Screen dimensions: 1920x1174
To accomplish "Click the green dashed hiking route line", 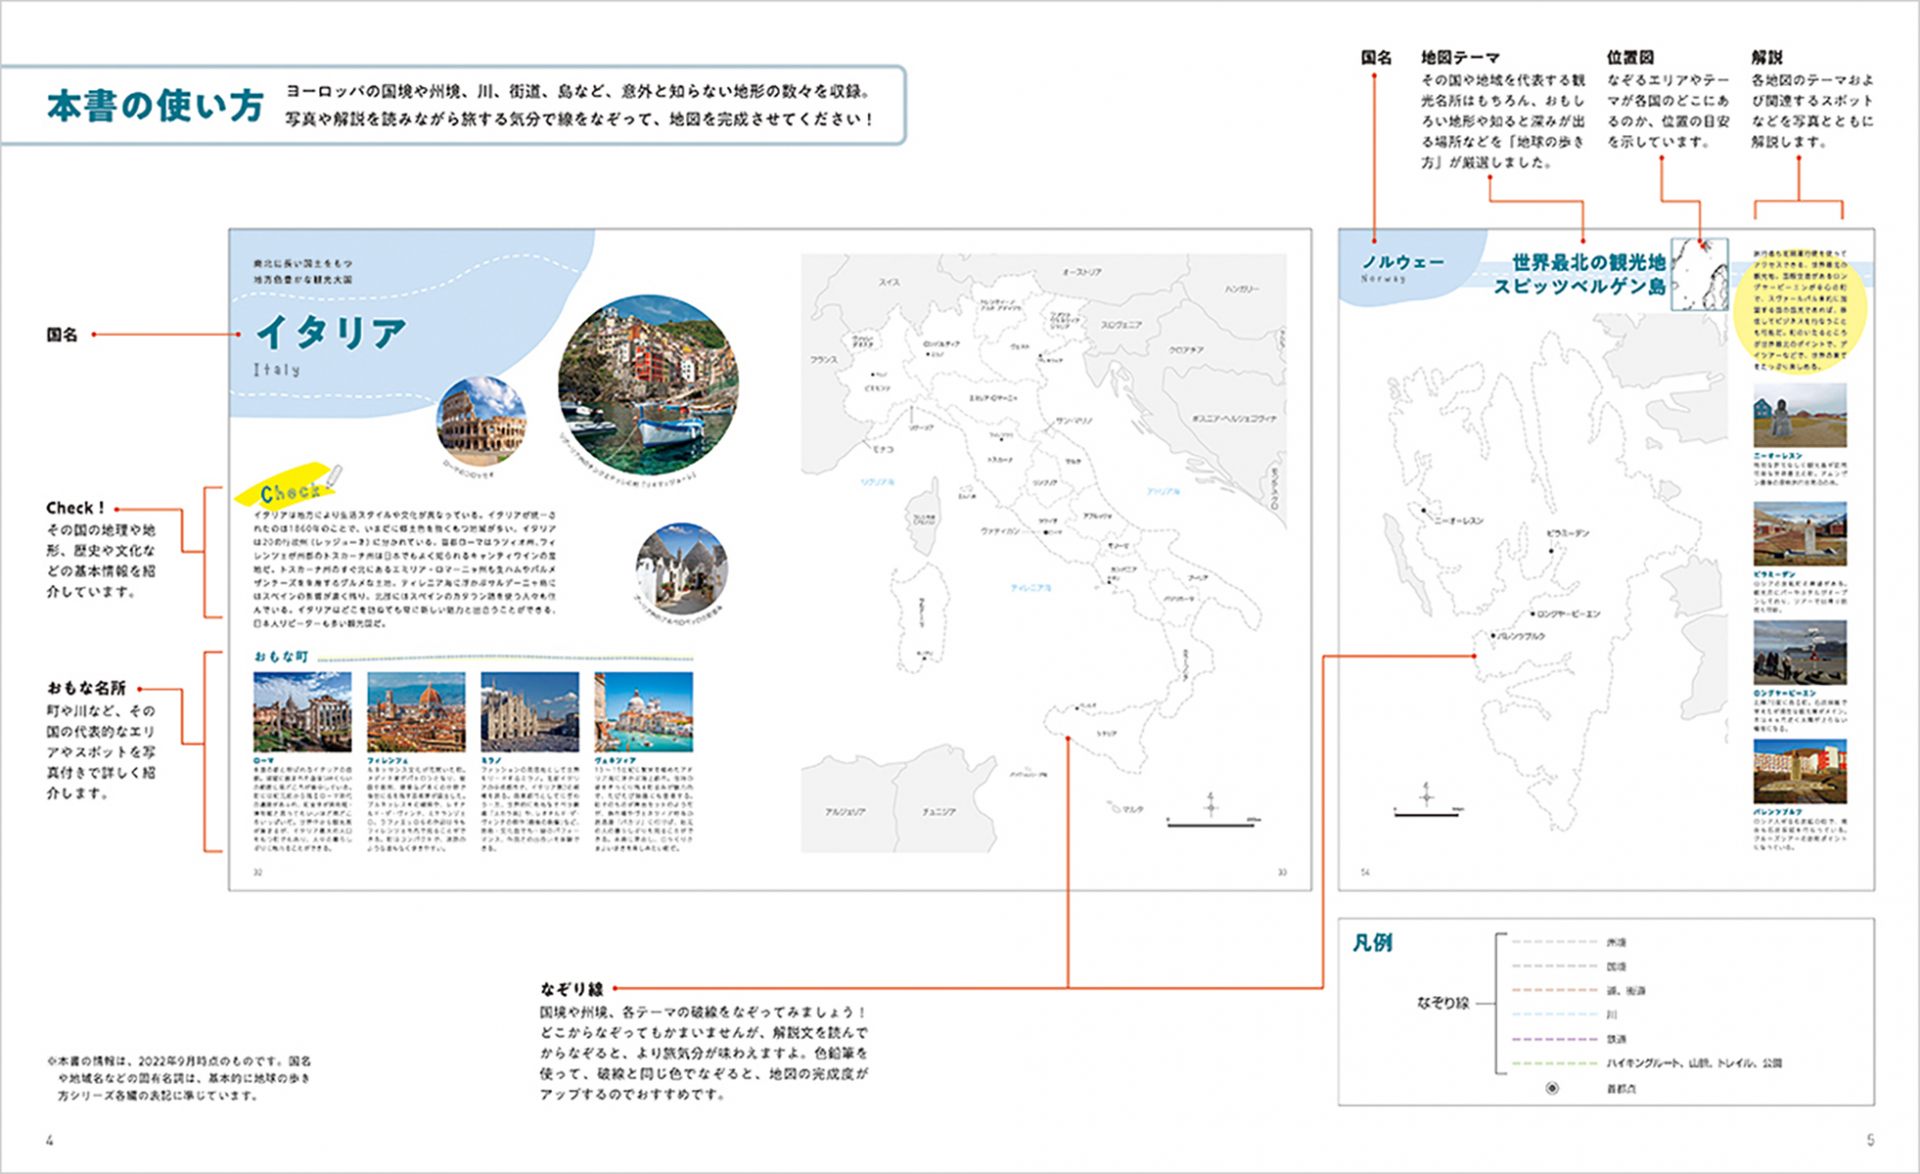I will pyautogui.click(x=1555, y=1063).
